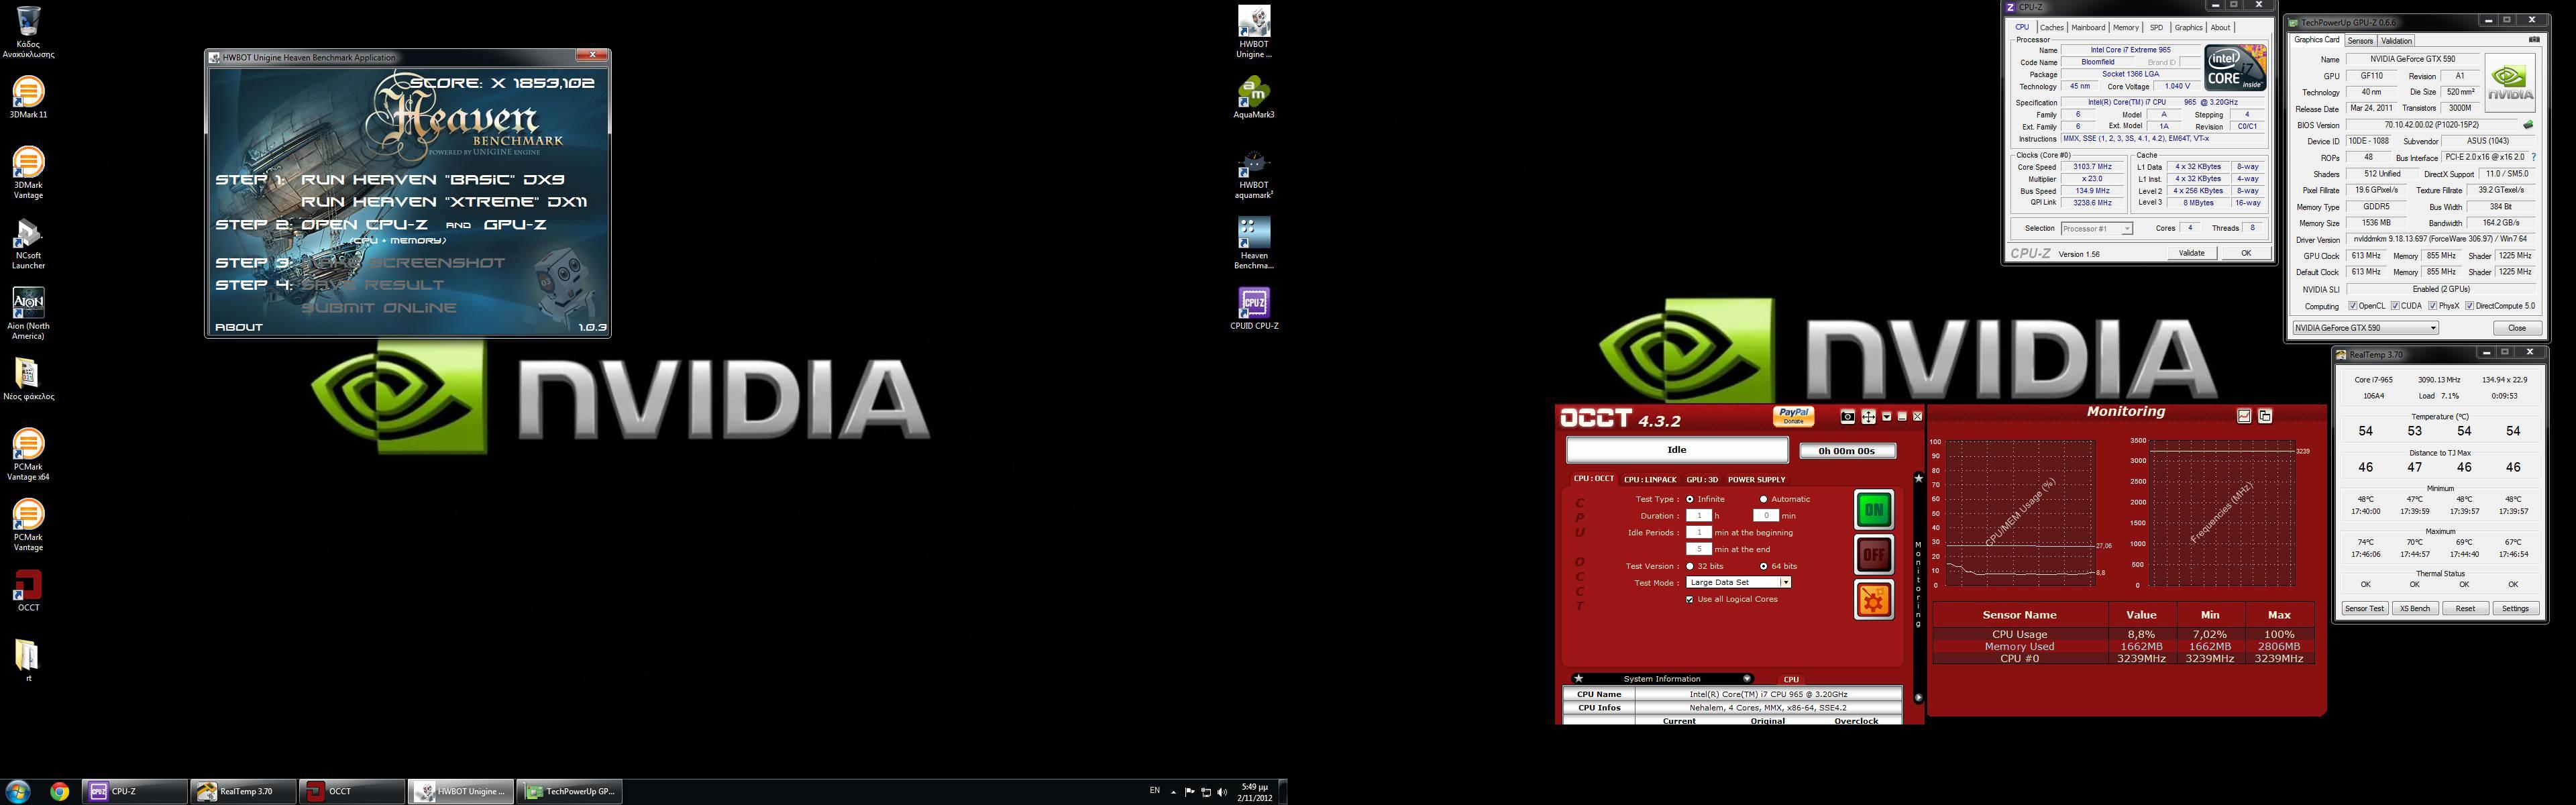Open the GPU-Z graphics card selector dropdown

[2365, 328]
